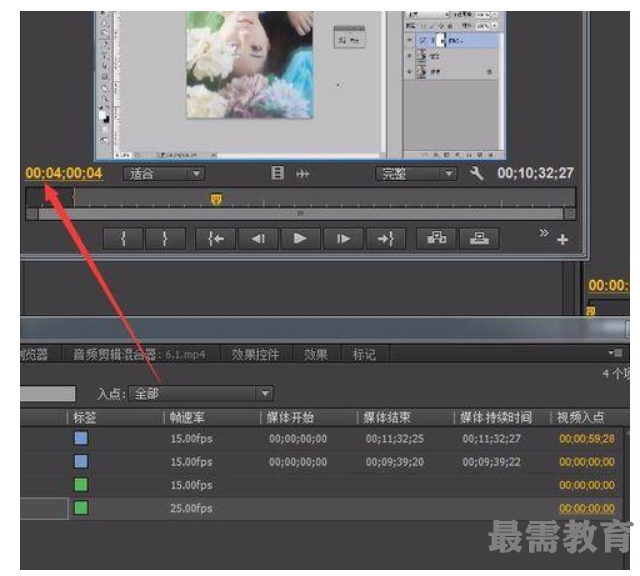640x576 pixels.
Task: Click the plus button editor icon
Action: (562, 240)
